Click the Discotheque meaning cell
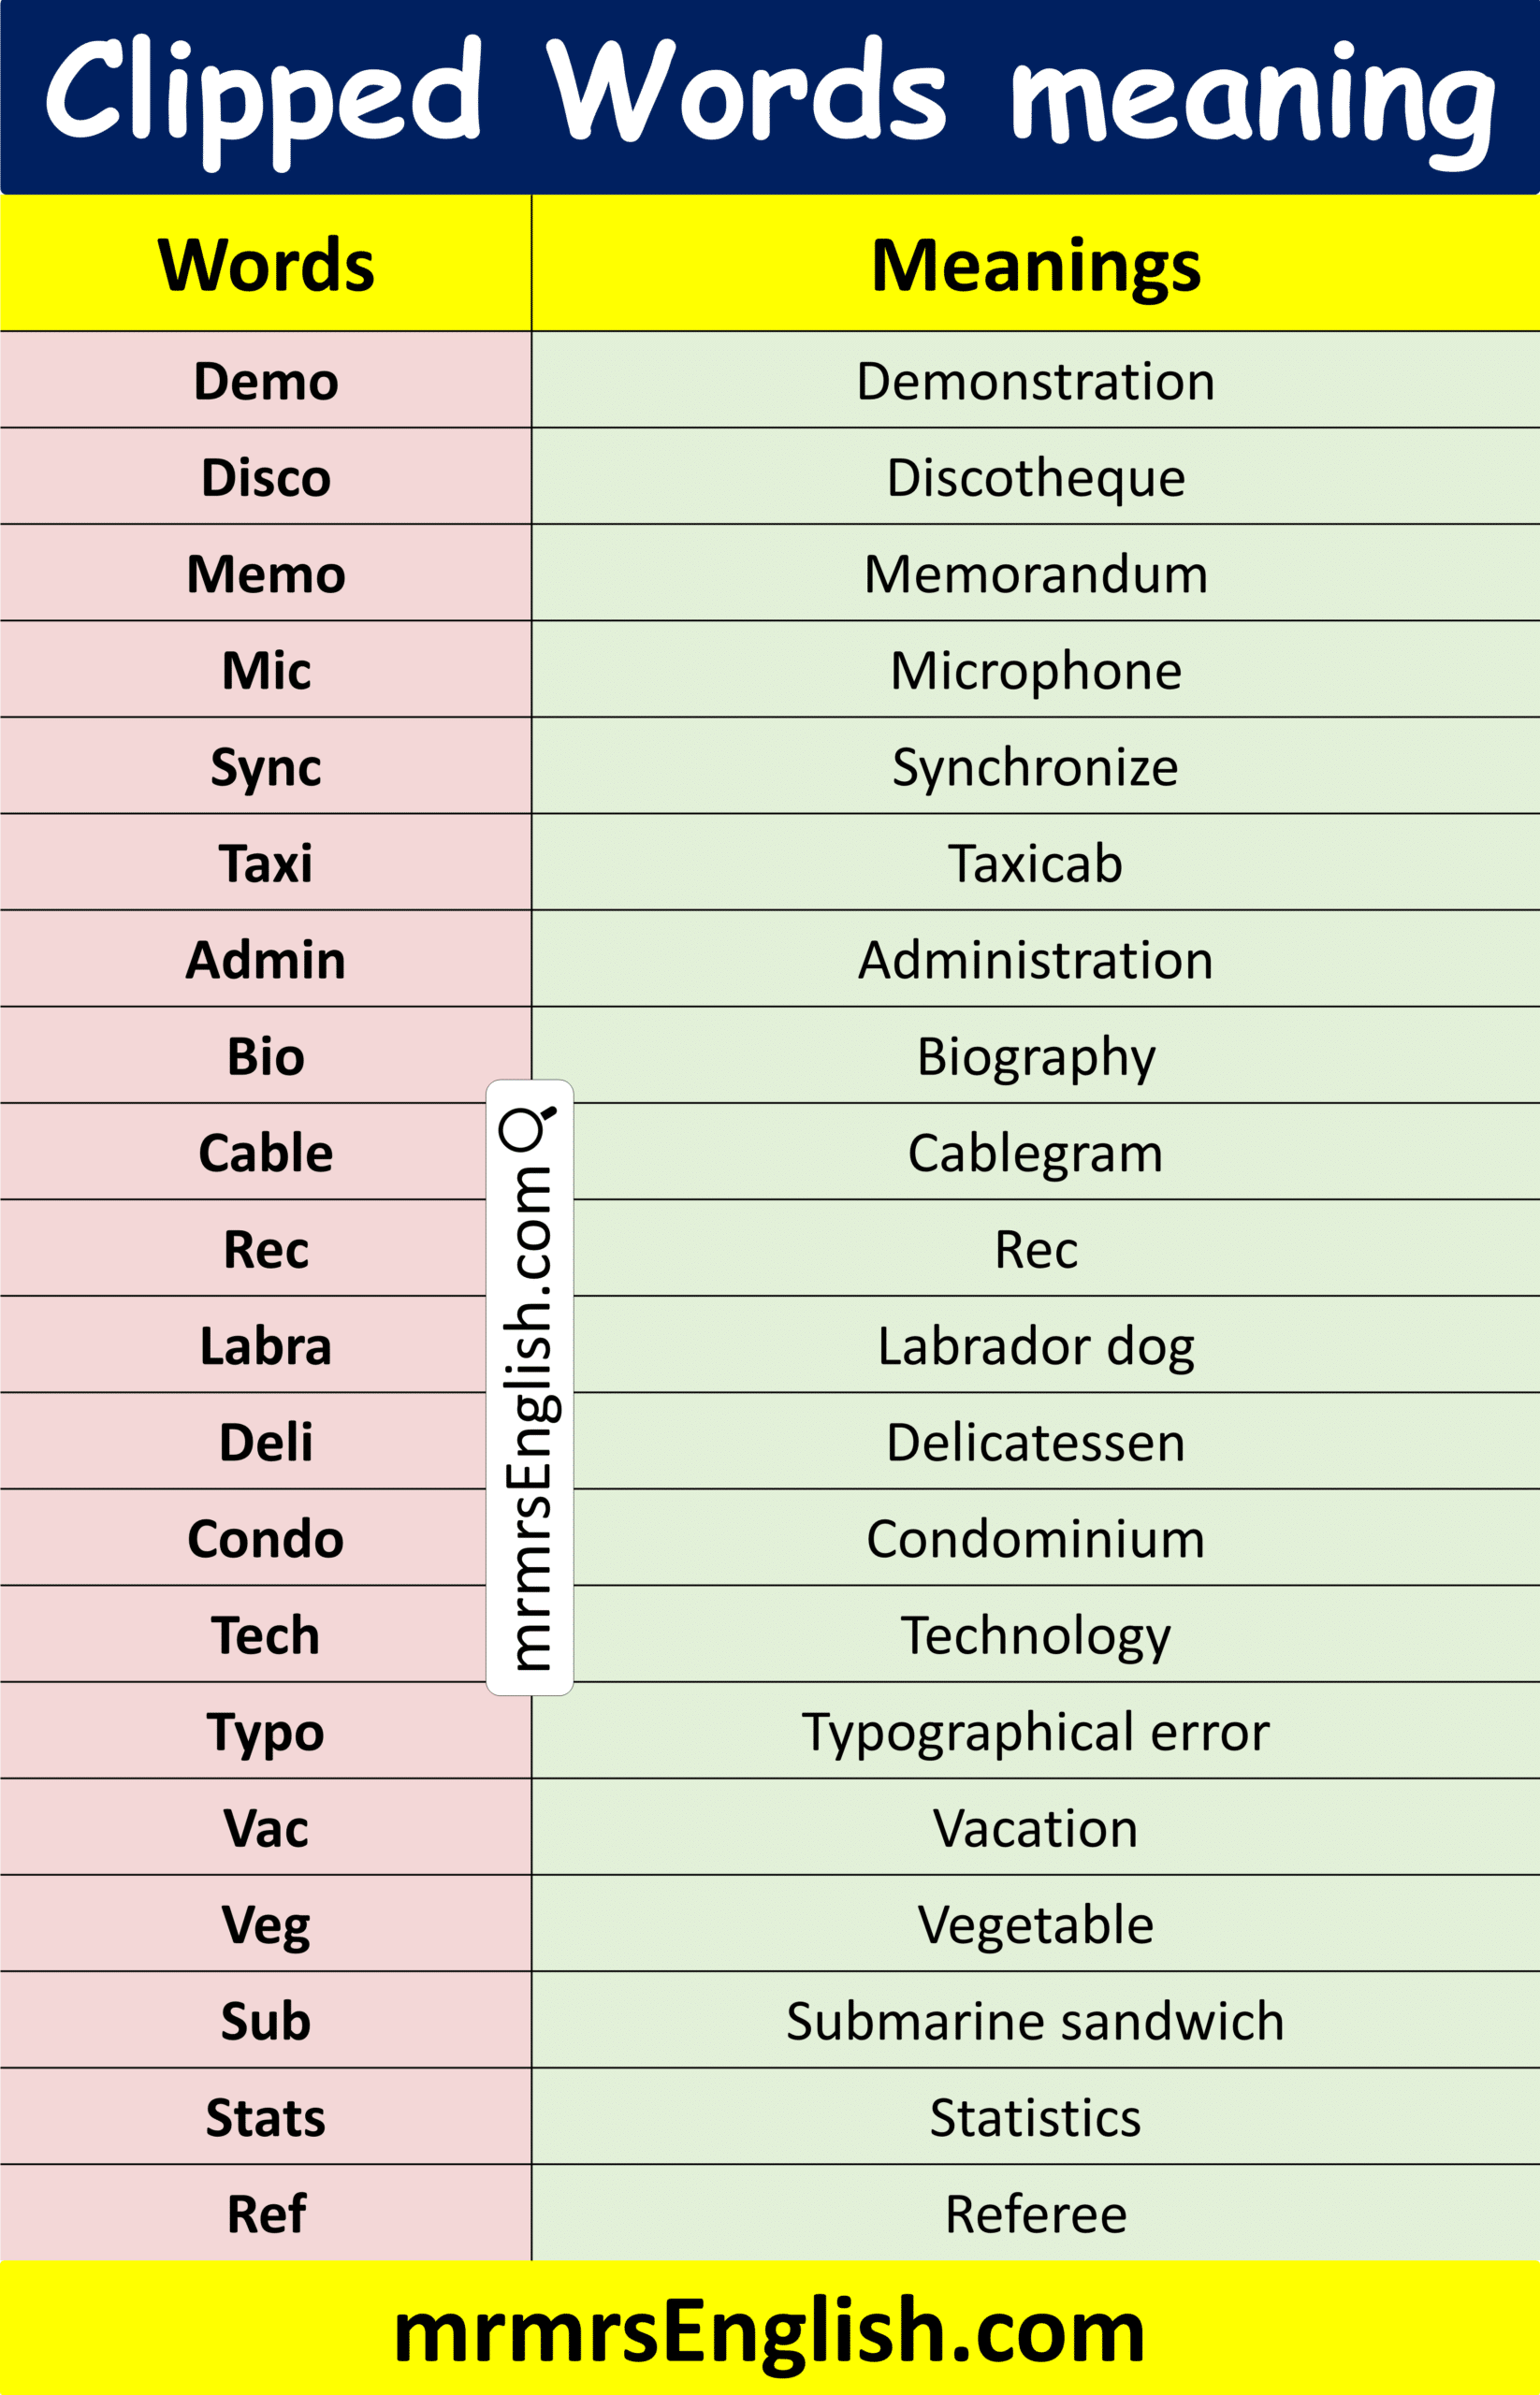Image resolution: width=1540 pixels, height=2395 pixels. (x=1035, y=477)
